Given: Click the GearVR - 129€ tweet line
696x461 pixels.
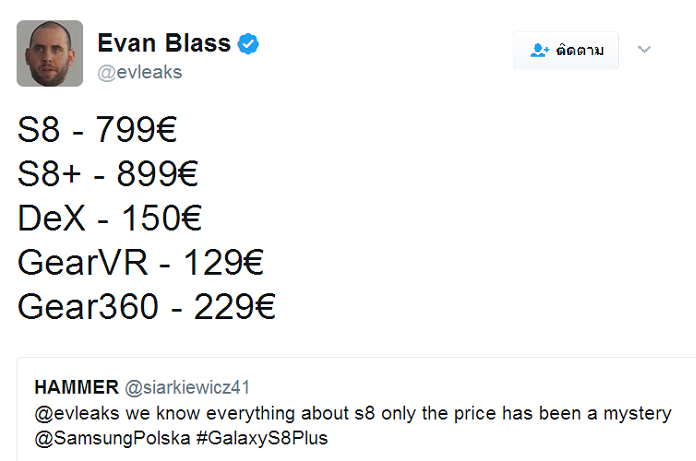Looking at the screenshot, I should tap(141, 262).
